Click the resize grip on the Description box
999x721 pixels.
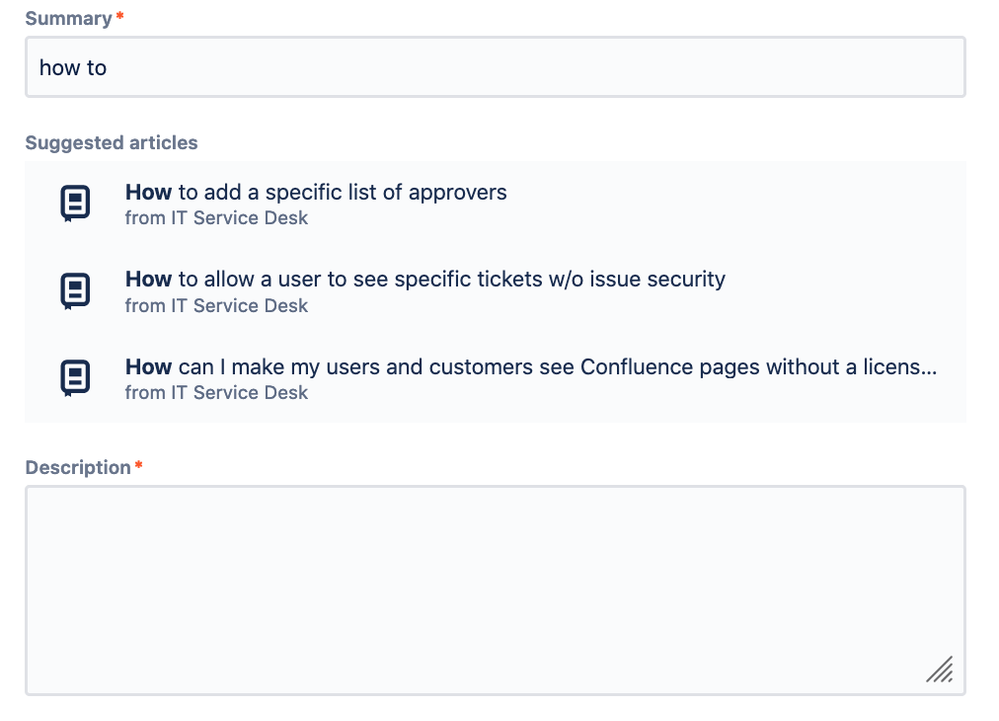[939, 669]
